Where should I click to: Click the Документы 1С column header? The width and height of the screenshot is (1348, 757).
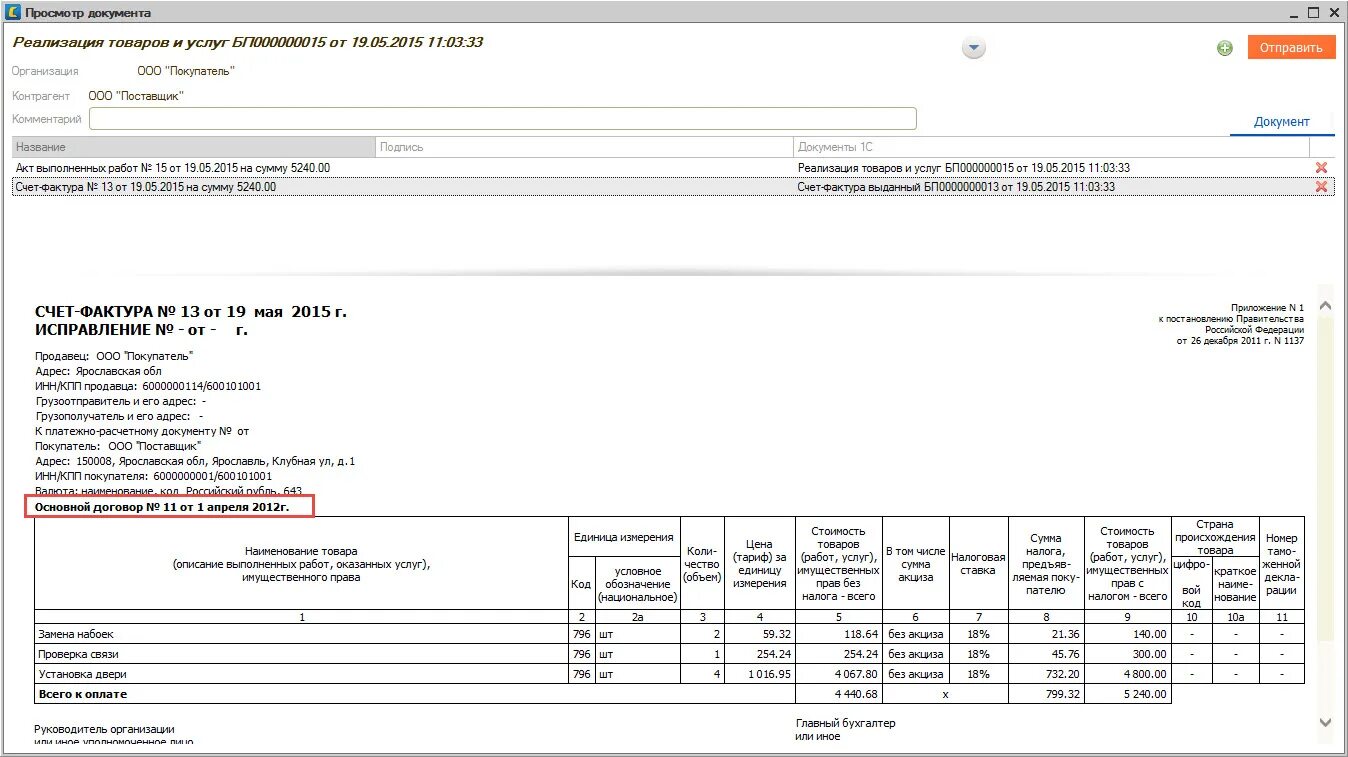click(1064, 147)
